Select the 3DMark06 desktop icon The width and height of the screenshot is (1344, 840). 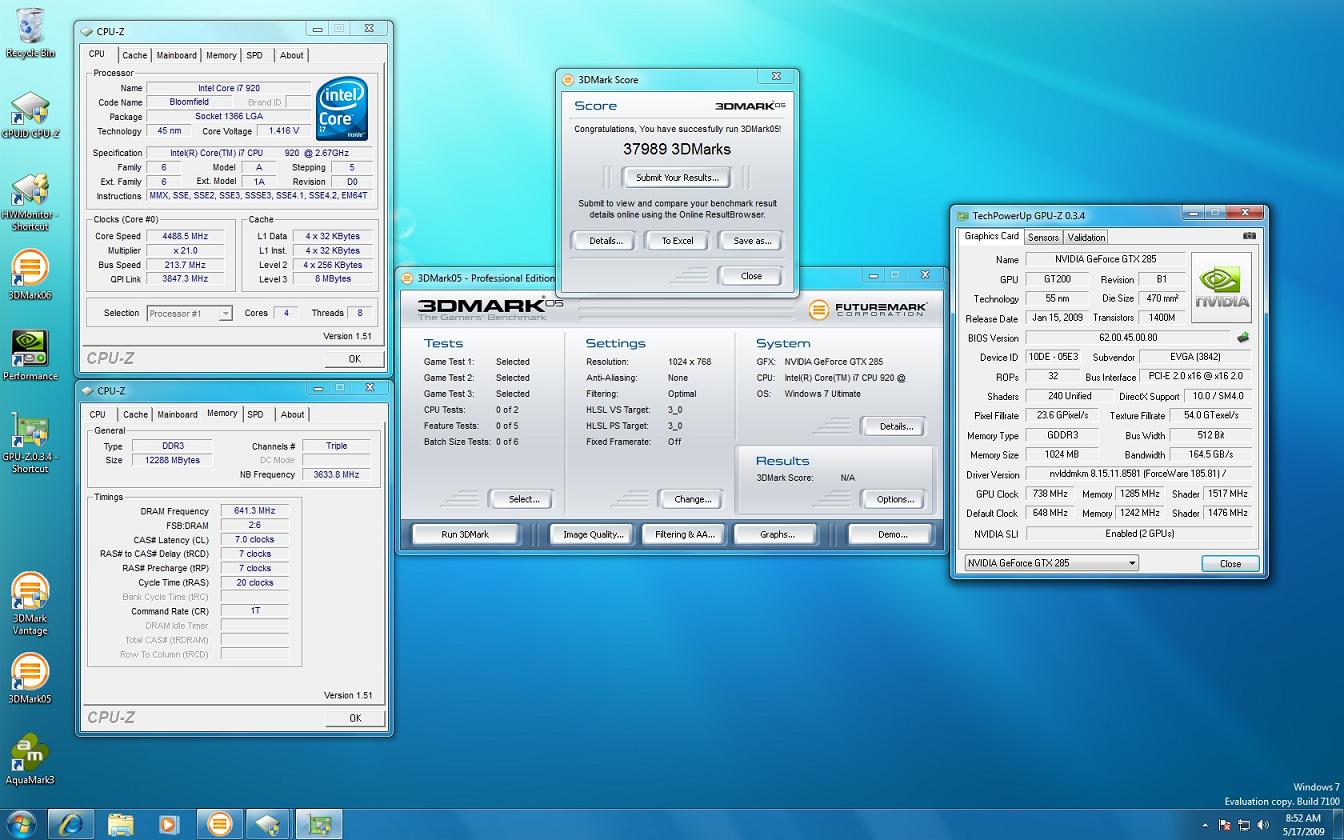coord(30,275)
